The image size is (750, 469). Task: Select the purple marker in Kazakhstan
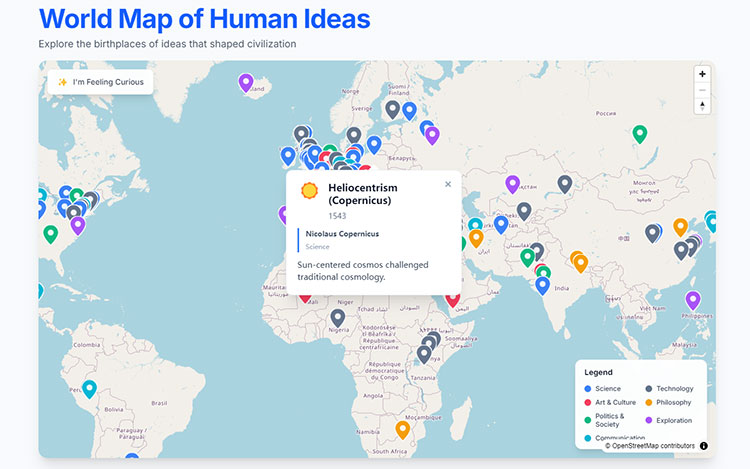click(x=513, y=184)
